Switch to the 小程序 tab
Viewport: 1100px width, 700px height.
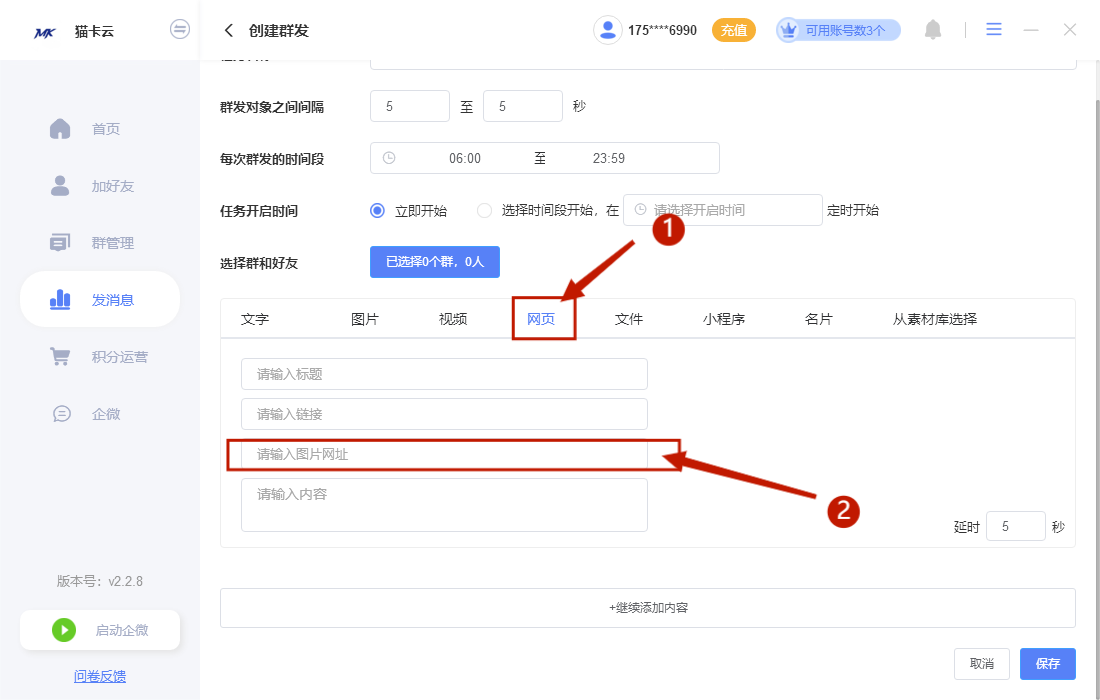click(x=723, y=319)
